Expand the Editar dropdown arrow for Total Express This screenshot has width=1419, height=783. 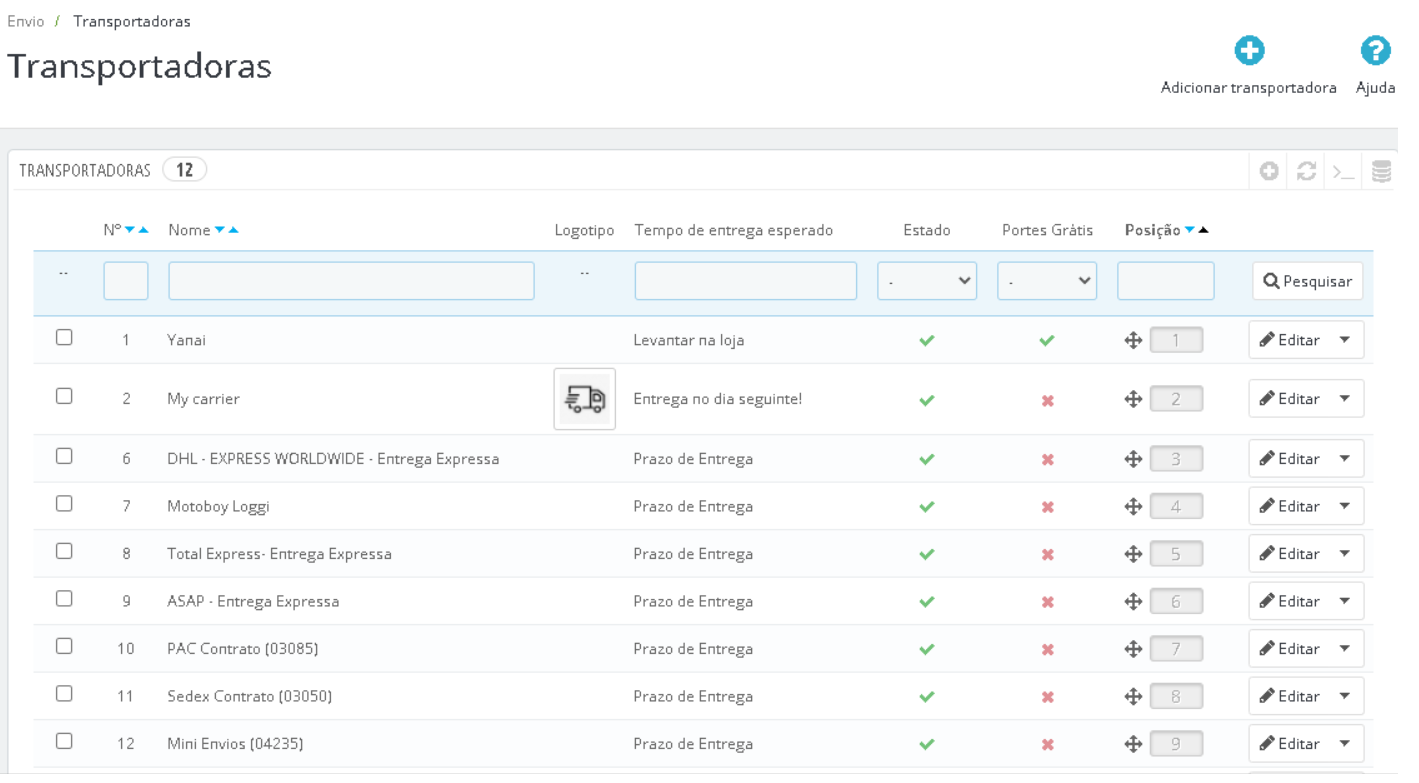(x=1344, y=554)
